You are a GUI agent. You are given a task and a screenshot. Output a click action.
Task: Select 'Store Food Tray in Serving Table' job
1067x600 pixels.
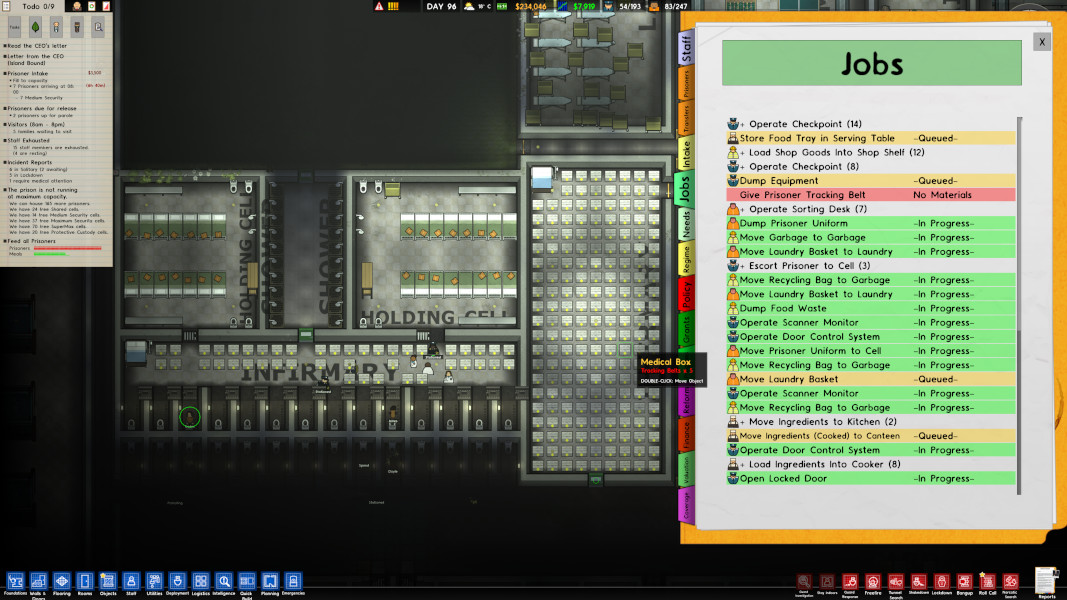tap(871, 138)
